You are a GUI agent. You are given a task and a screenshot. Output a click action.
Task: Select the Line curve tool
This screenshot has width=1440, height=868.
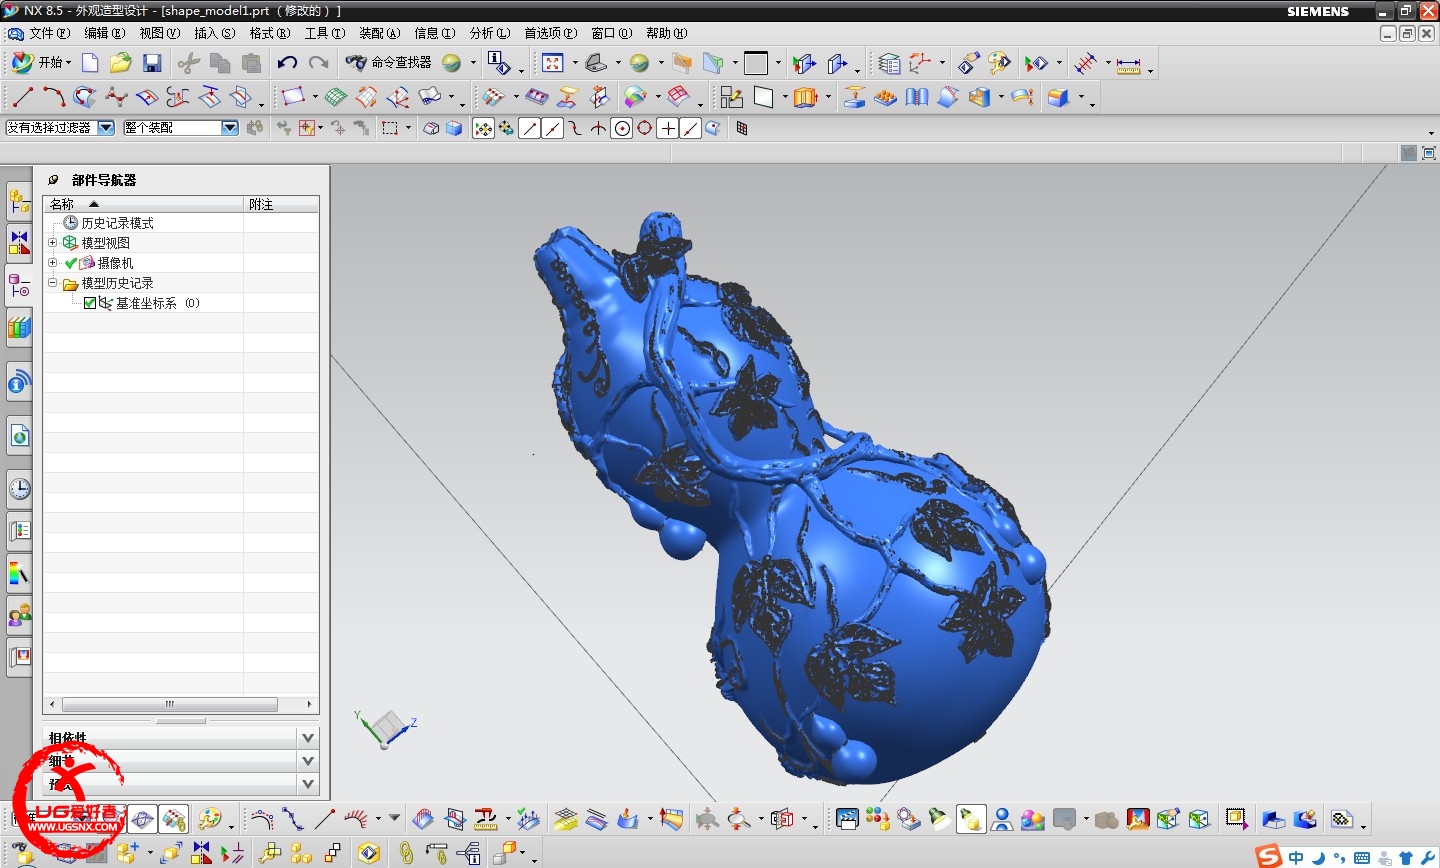click(22, 97)
